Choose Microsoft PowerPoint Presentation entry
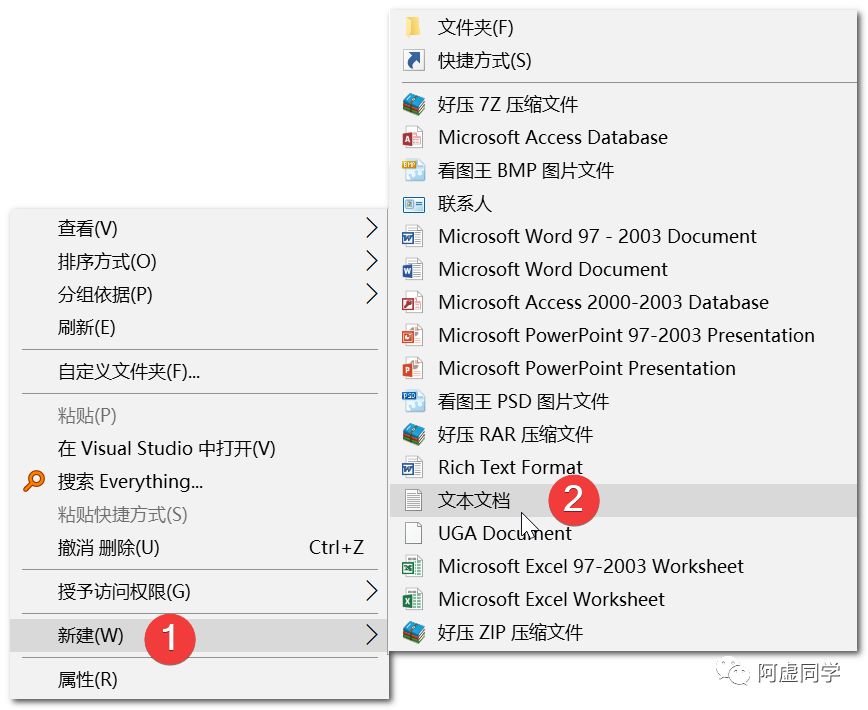This screenshot has height=710, width=868. [x=623, y=369]
